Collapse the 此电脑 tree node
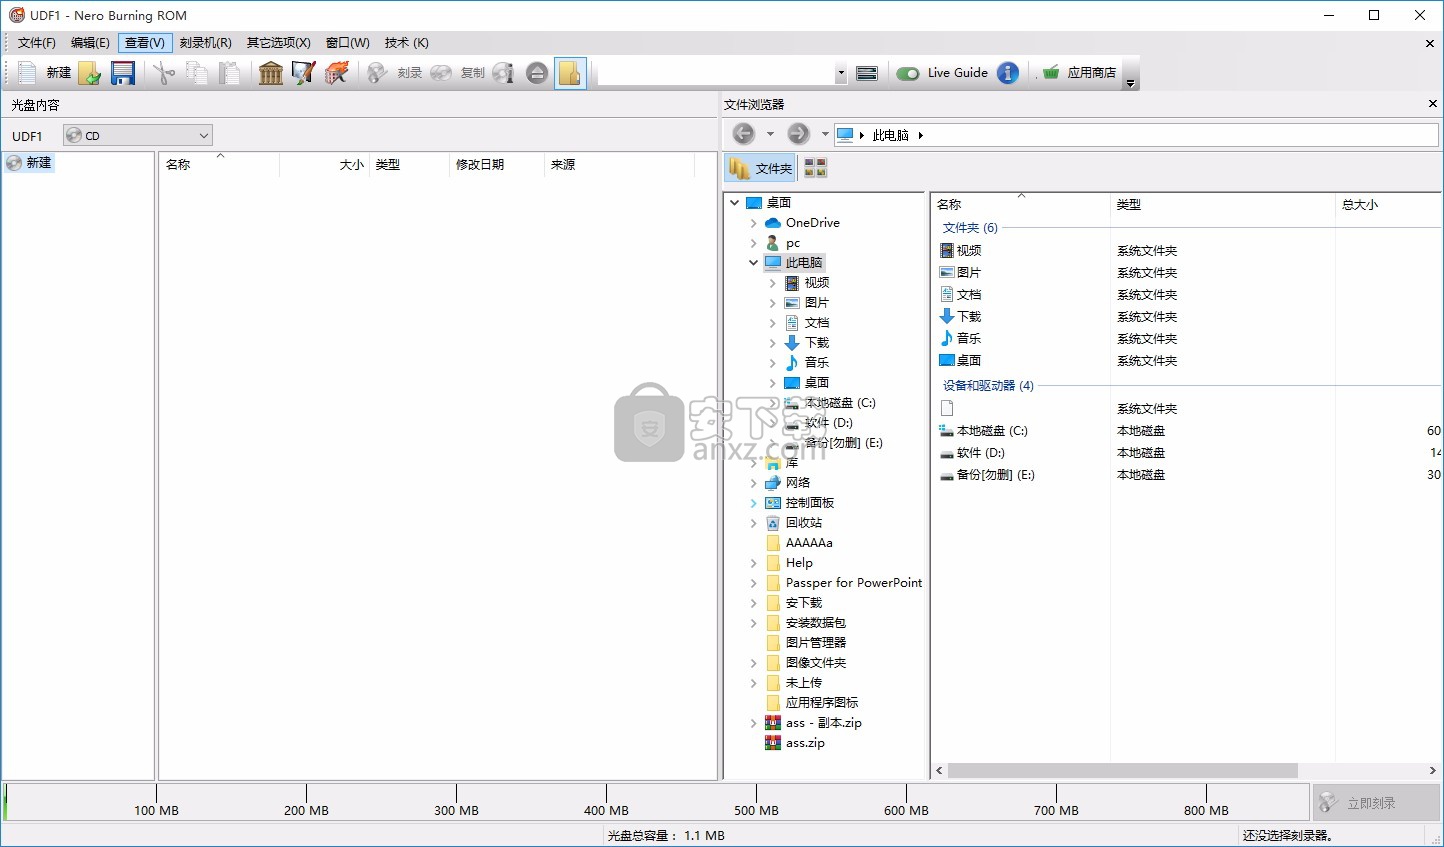The width and height of the screenshot is (1444, 847). tap(754, 263)
